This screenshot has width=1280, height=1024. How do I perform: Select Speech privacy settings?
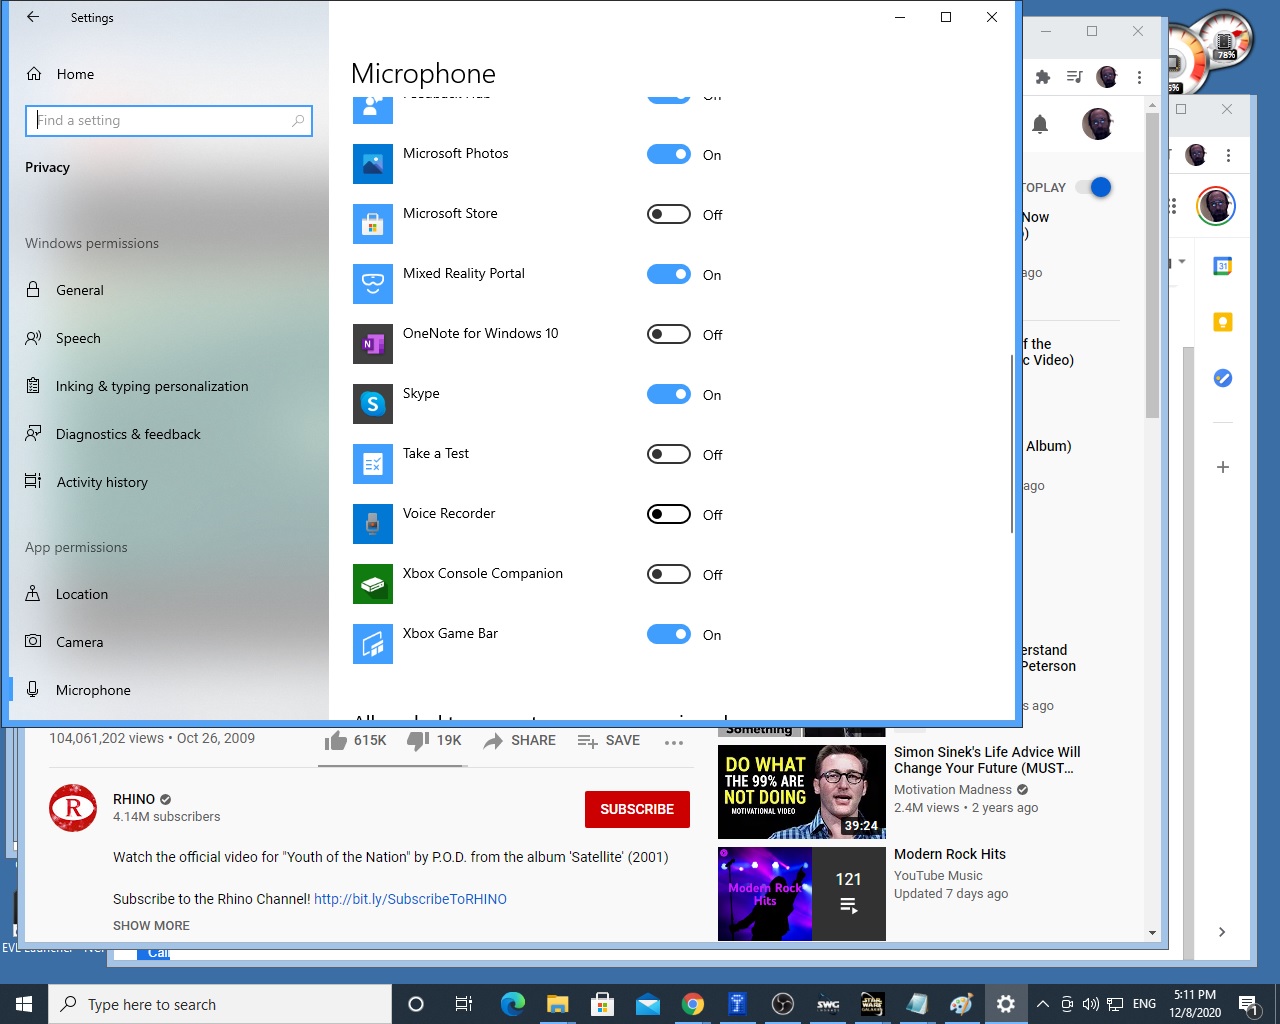(x=168, y=338)
